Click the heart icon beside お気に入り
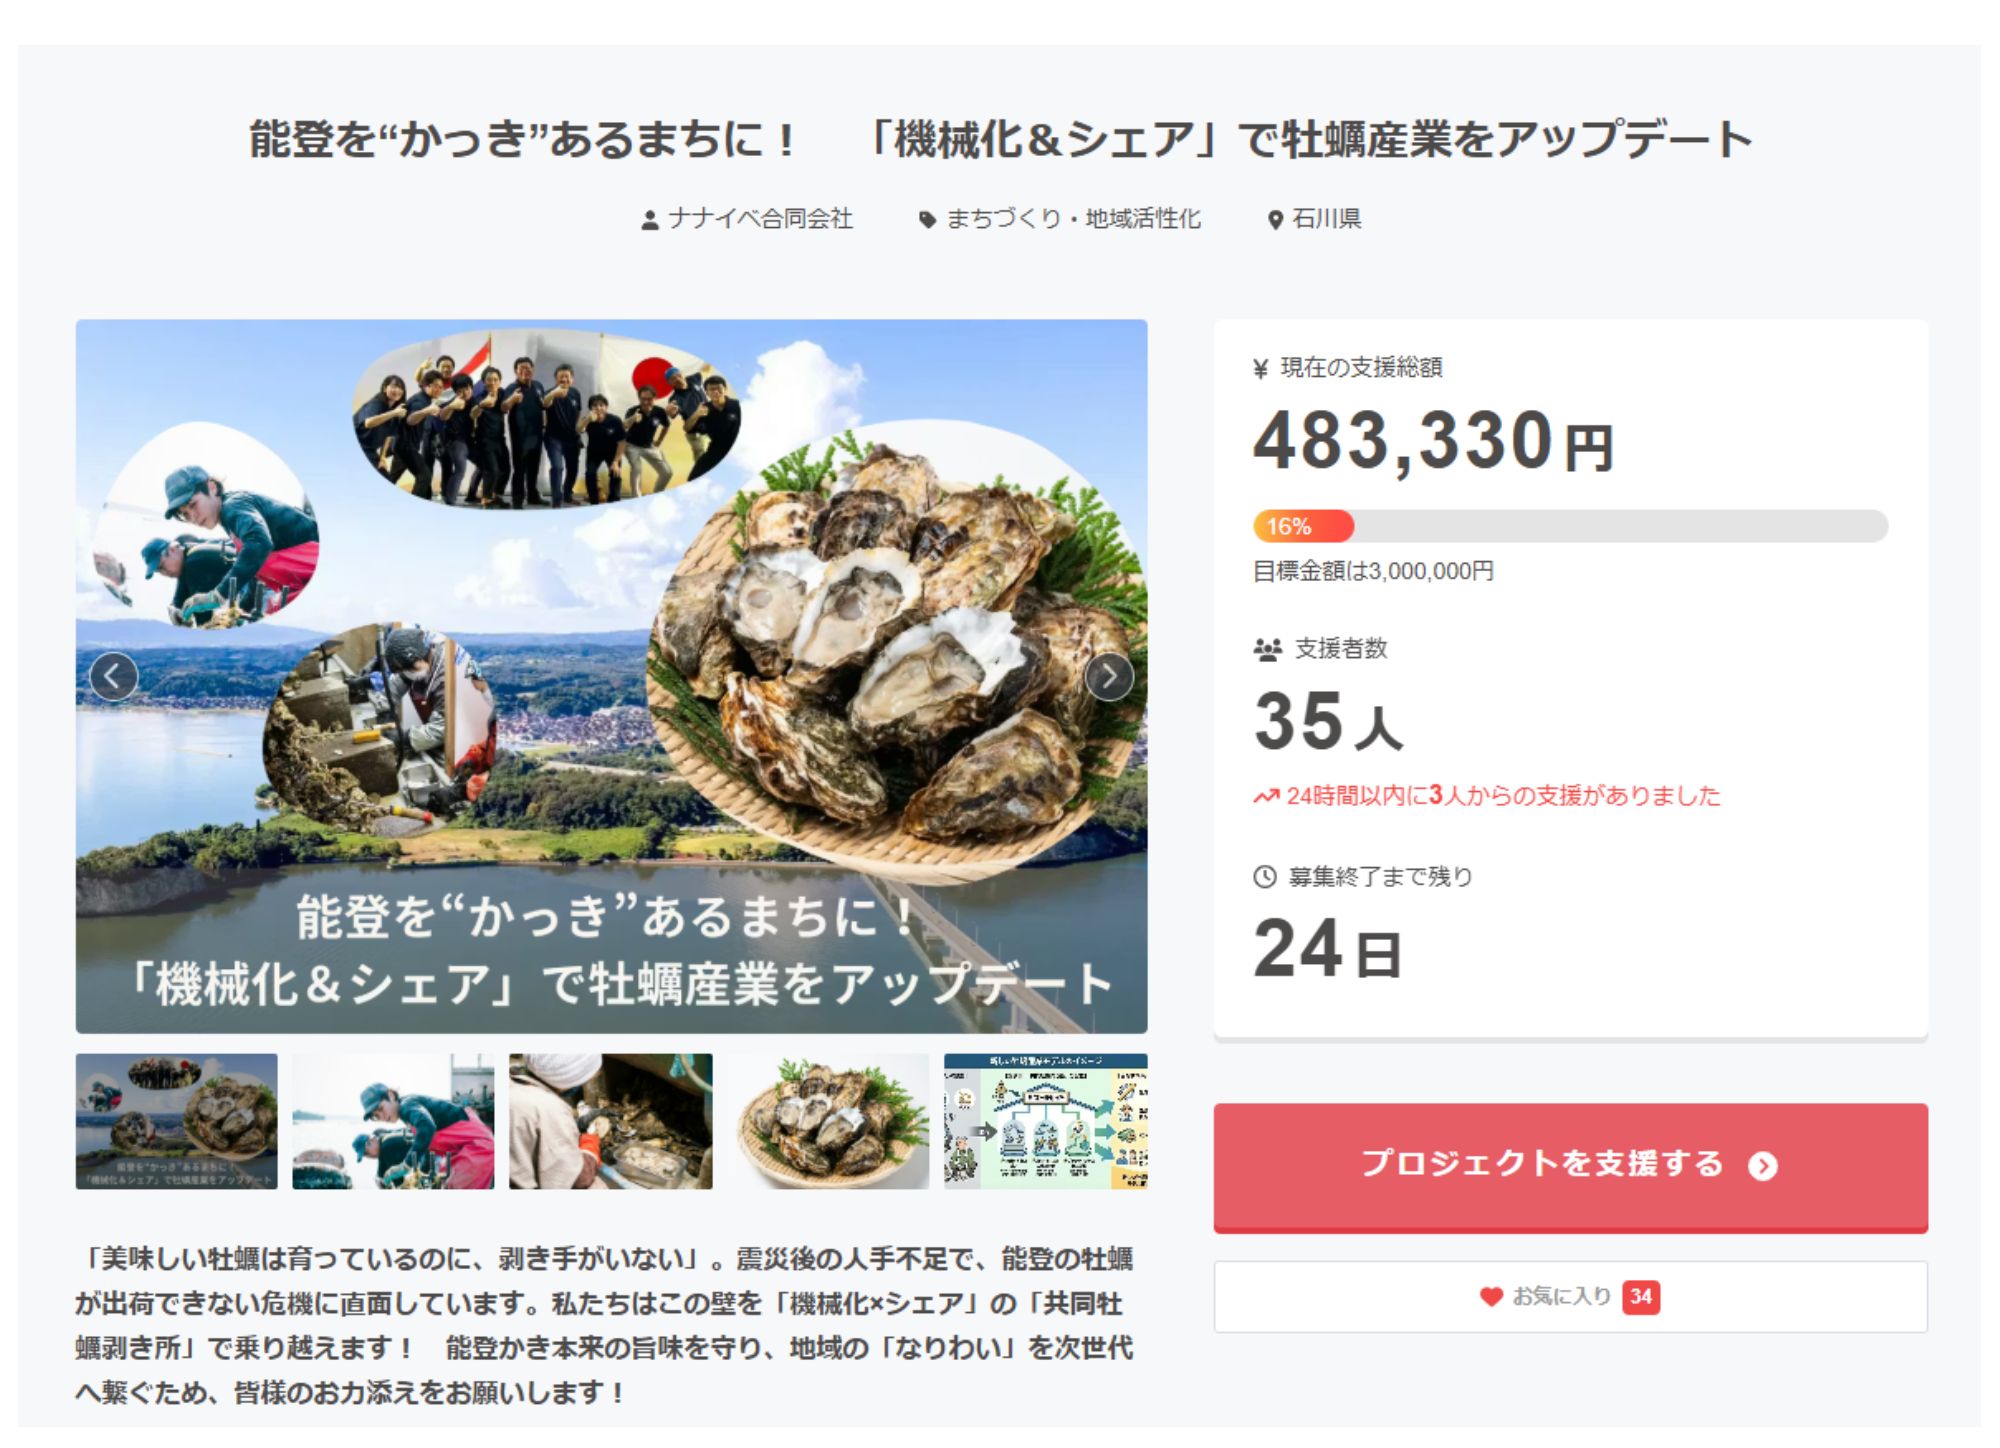 point(1491,1297)
